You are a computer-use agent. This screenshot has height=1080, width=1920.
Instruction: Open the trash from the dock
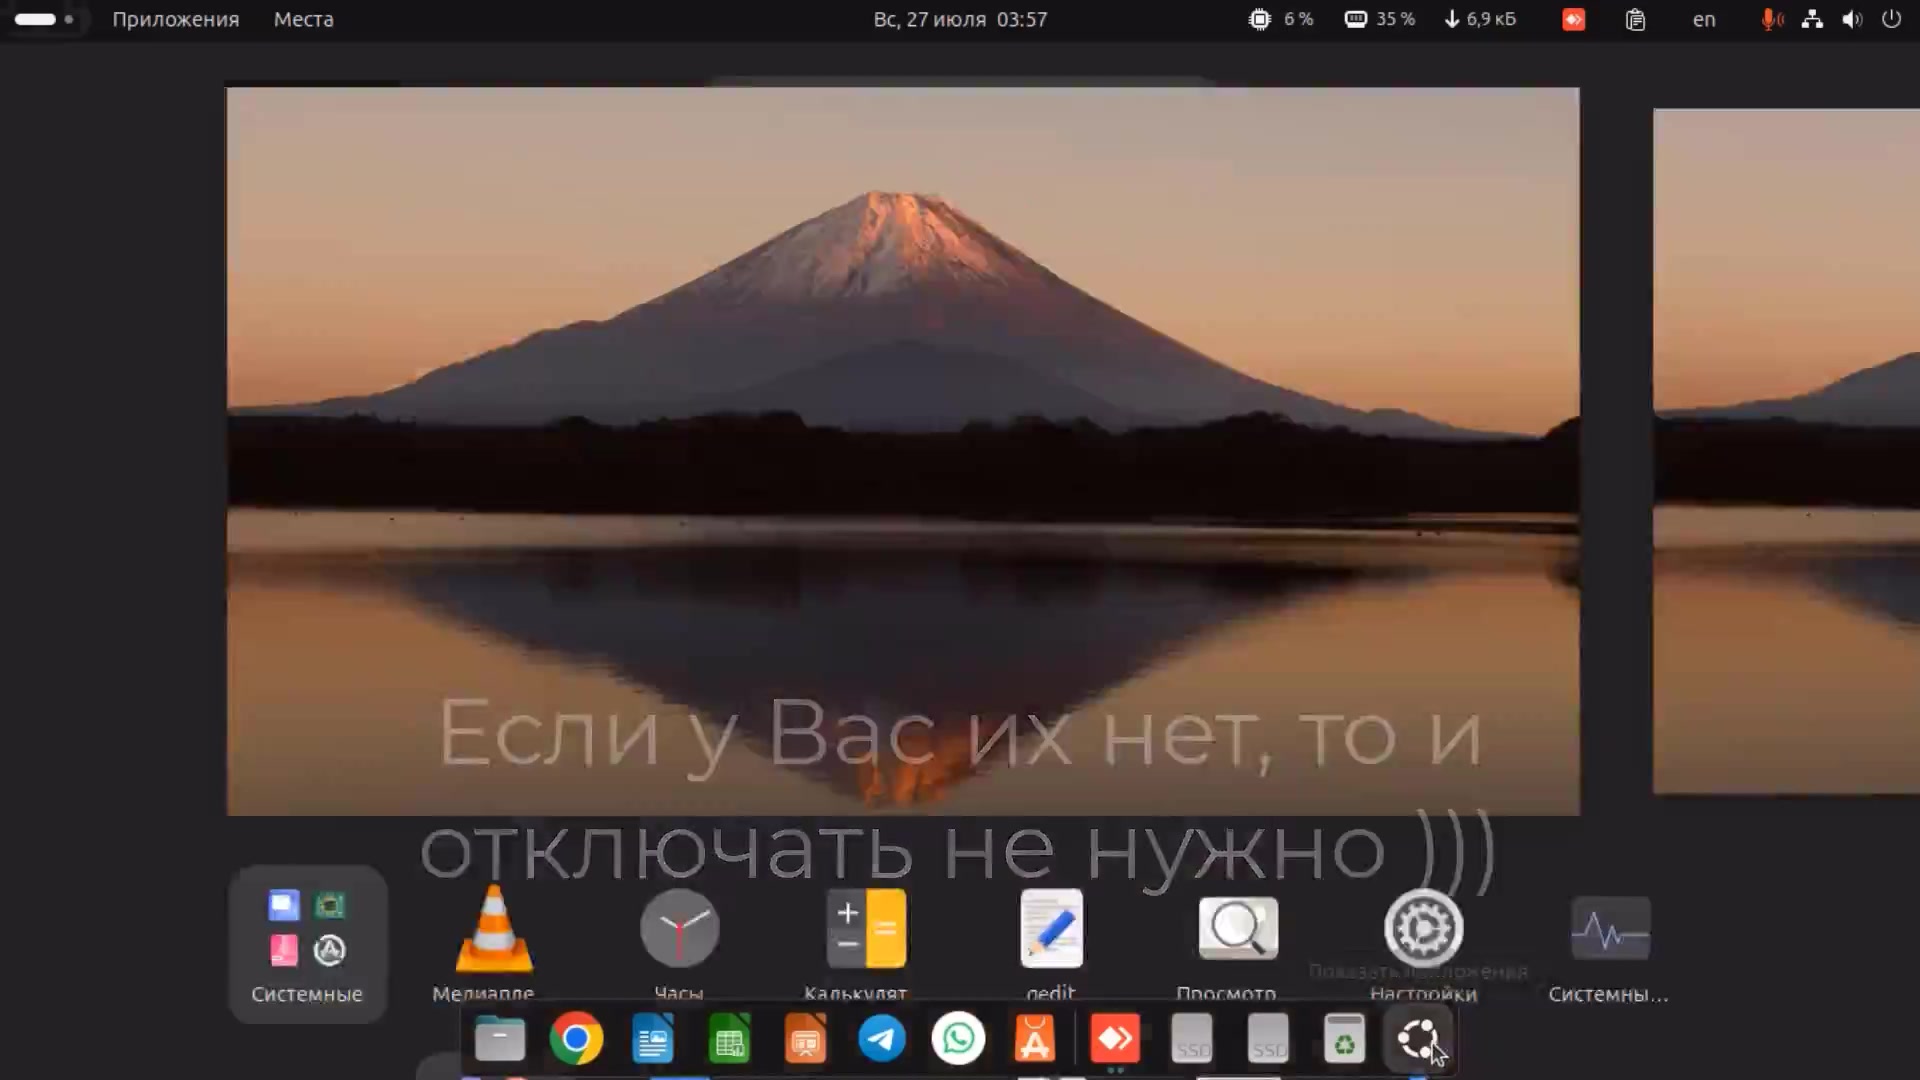pyautogui.click(x=1344, y=1039)
